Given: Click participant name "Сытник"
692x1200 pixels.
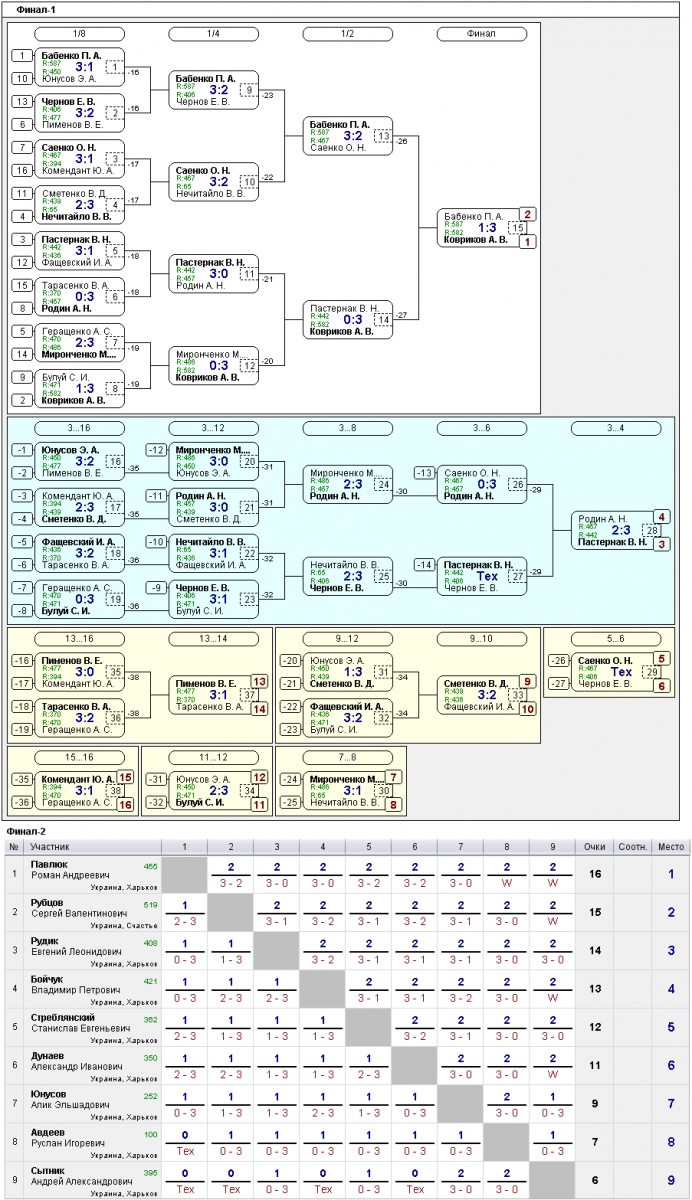Looking at the screenshot, I should 48,1169.
